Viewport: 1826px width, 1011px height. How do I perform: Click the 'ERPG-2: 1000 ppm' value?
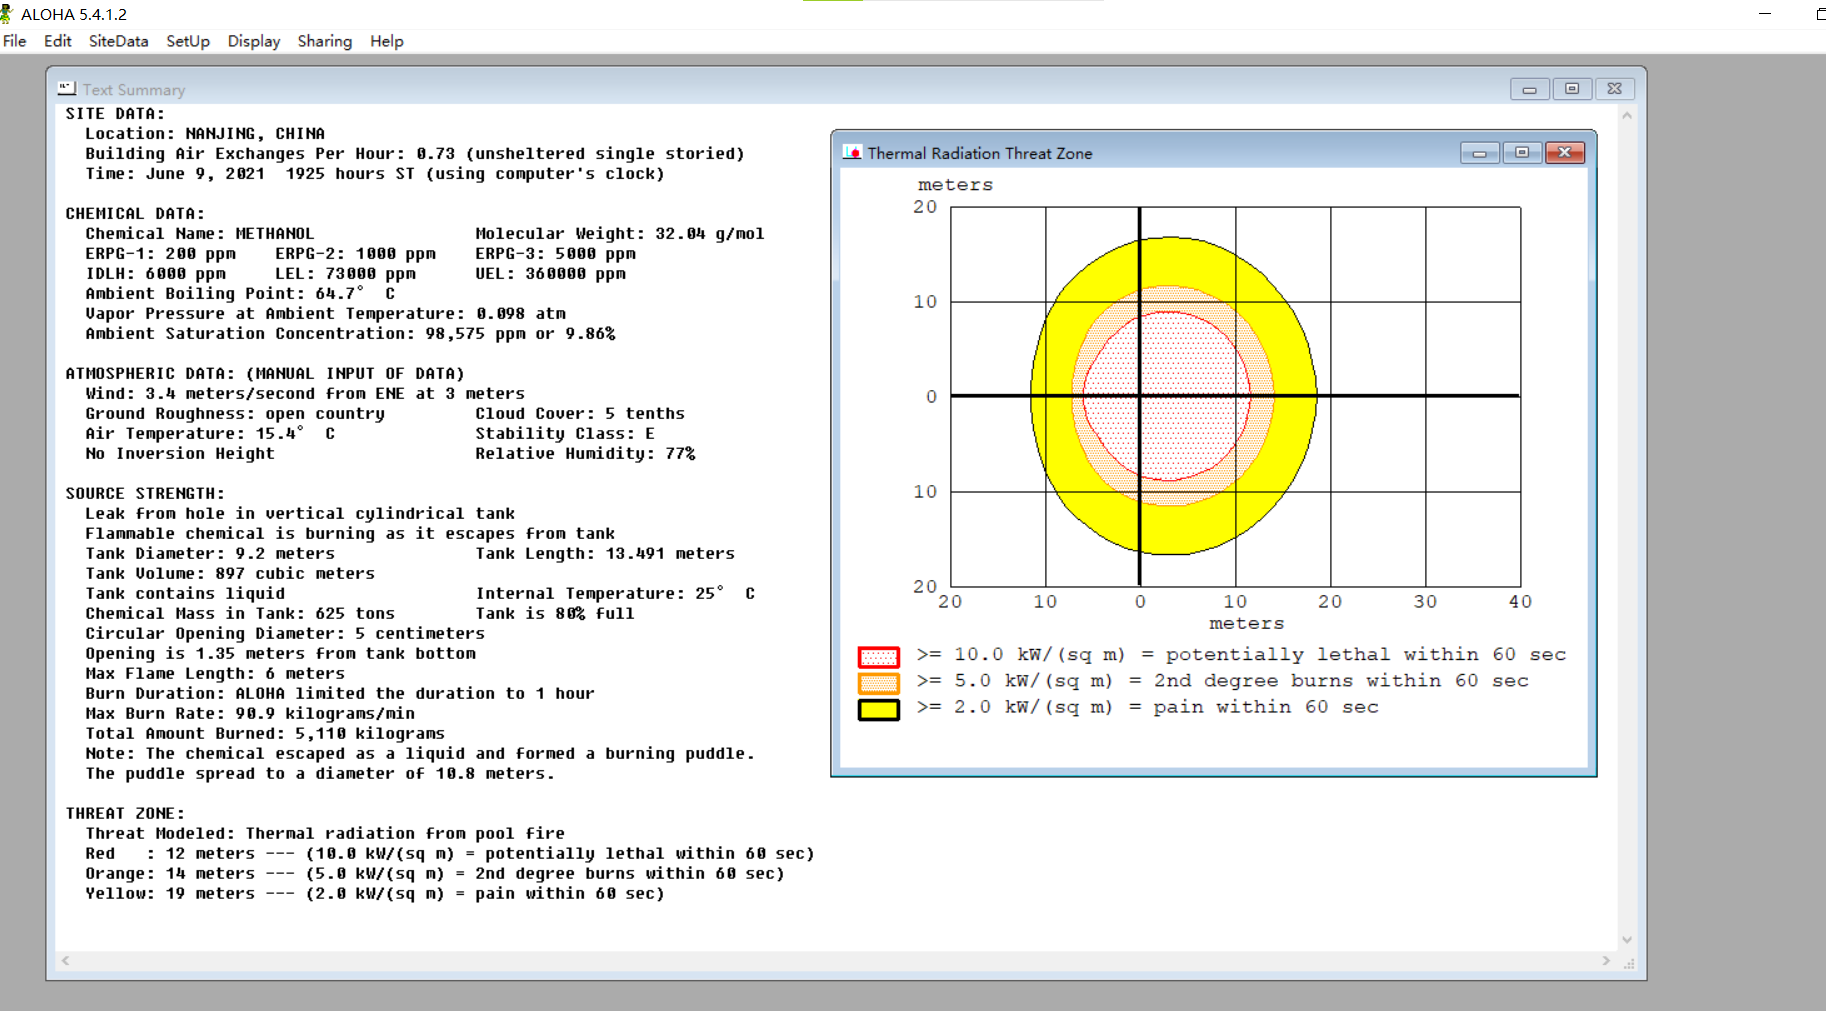(x=356, y=254)
